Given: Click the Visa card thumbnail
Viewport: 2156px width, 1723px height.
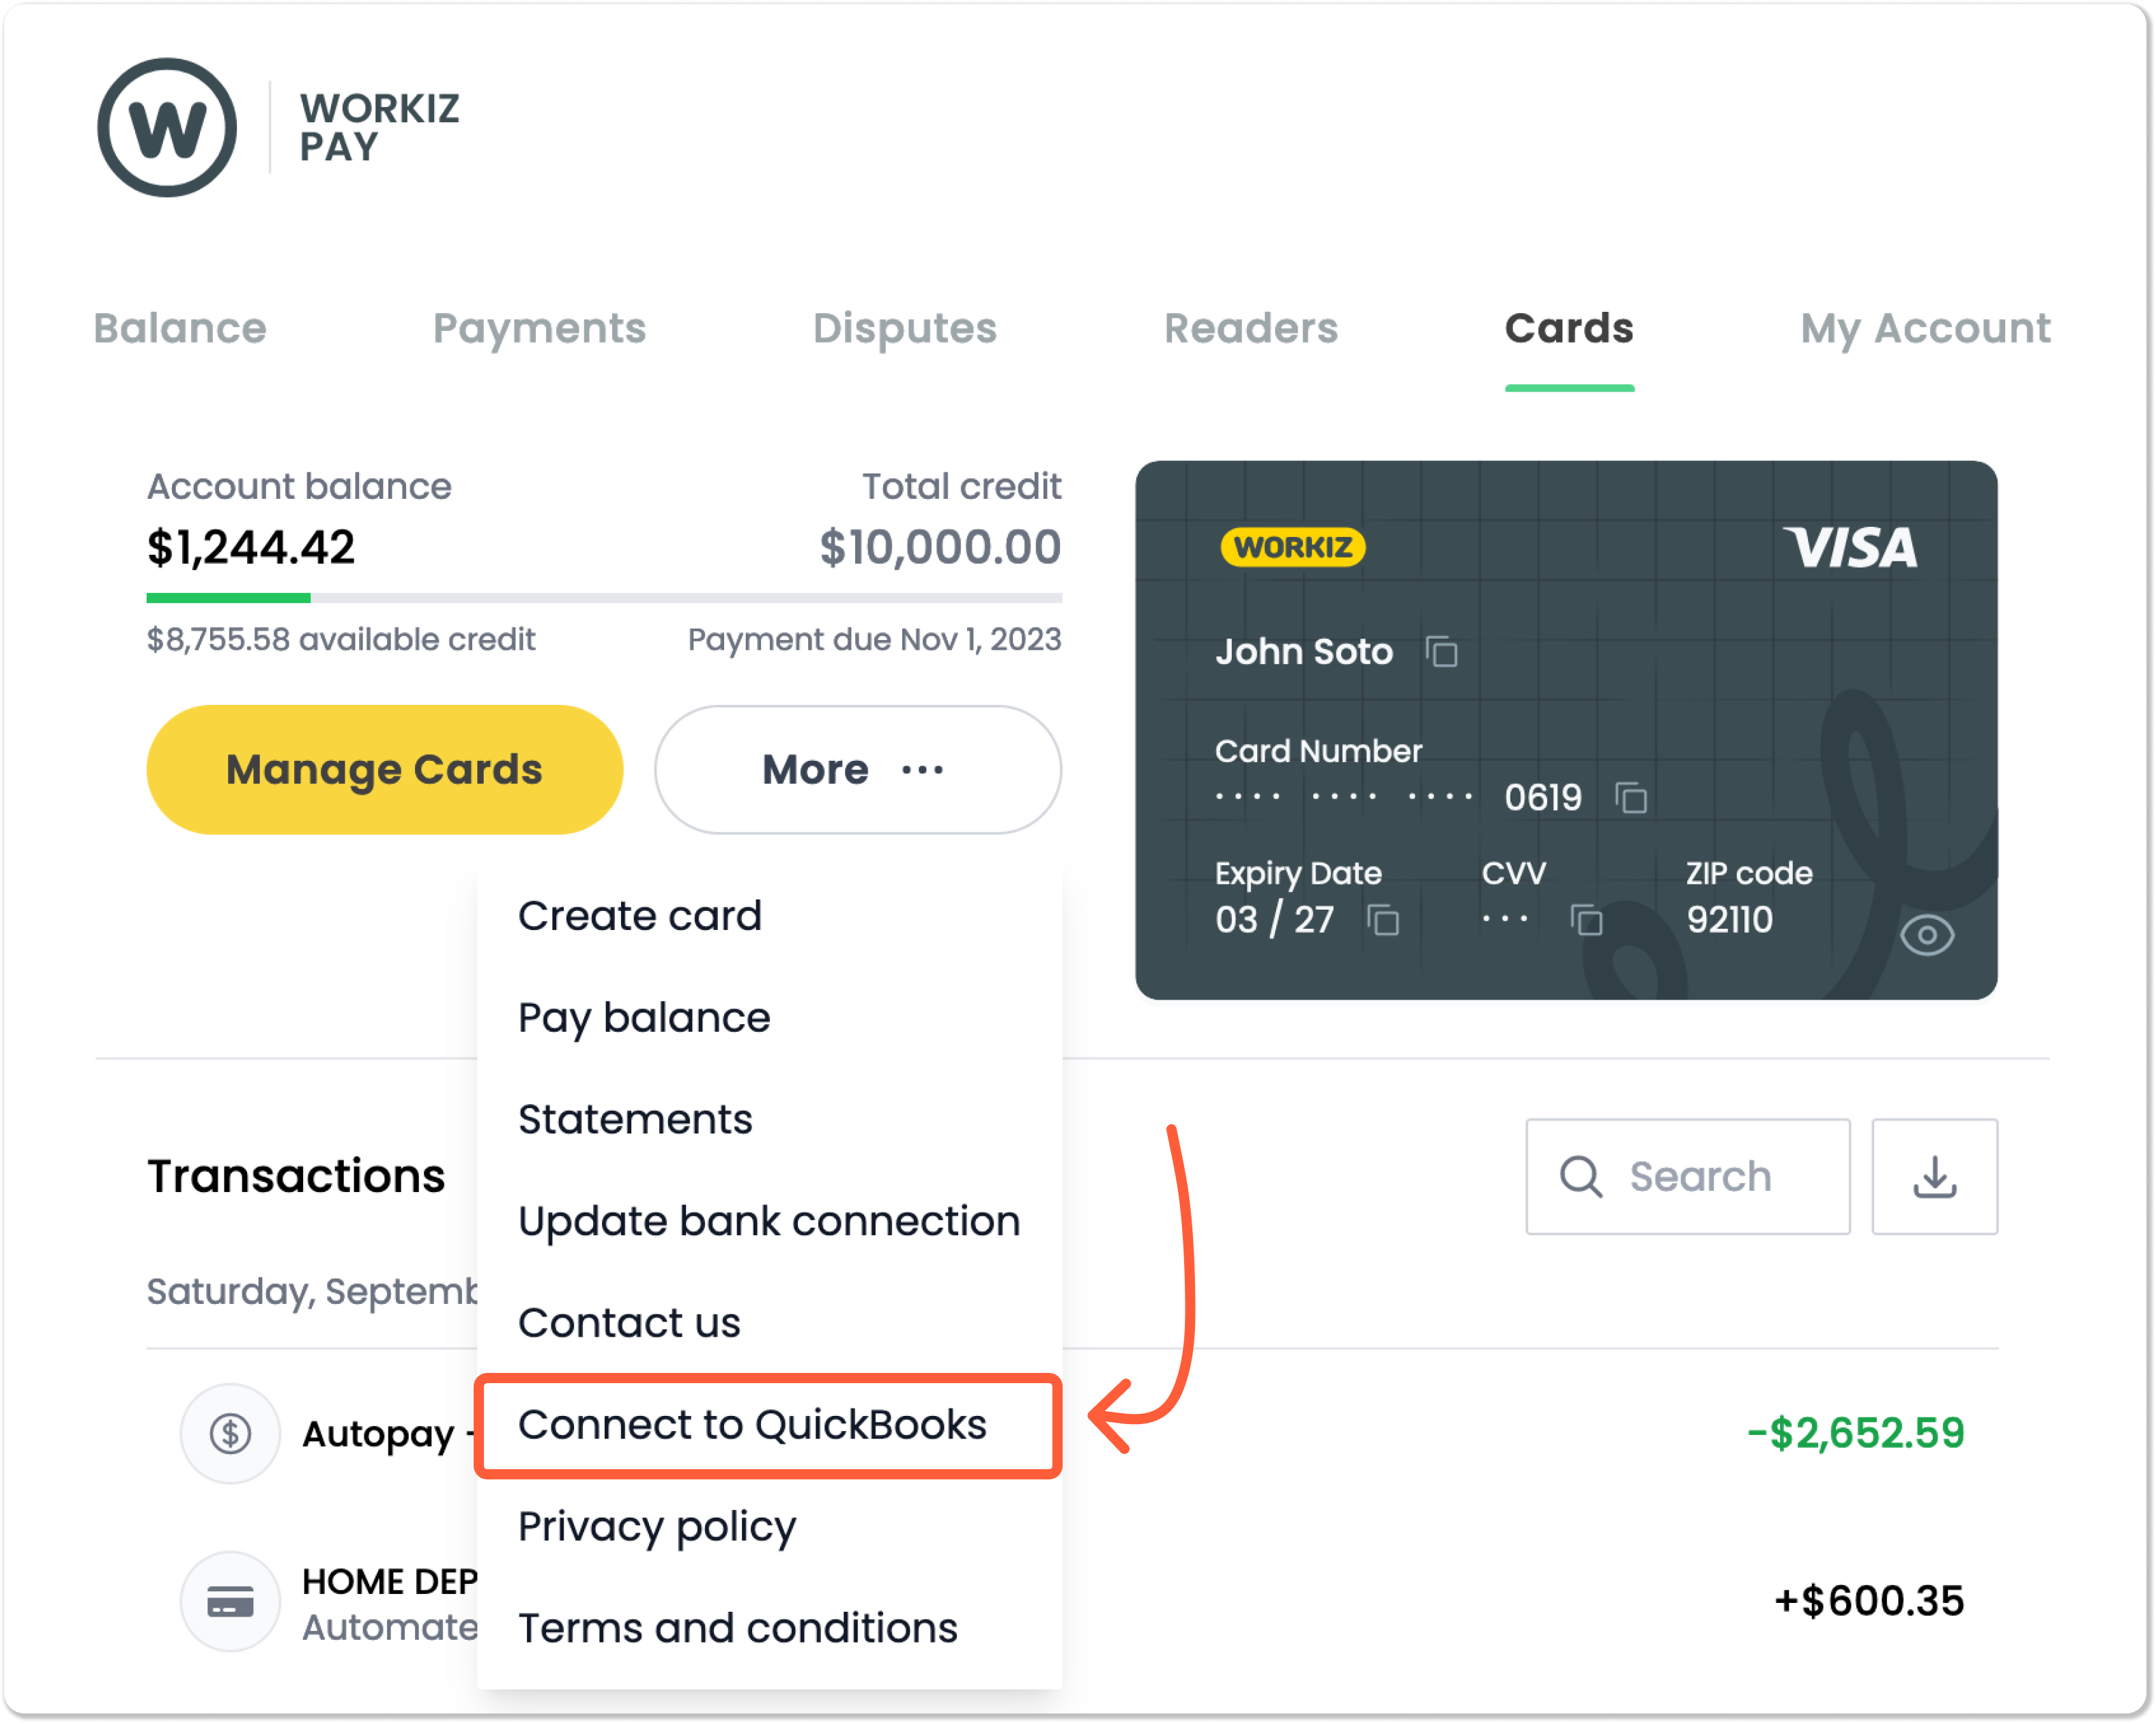Looking at the screenshot, I should (1566, 730).
